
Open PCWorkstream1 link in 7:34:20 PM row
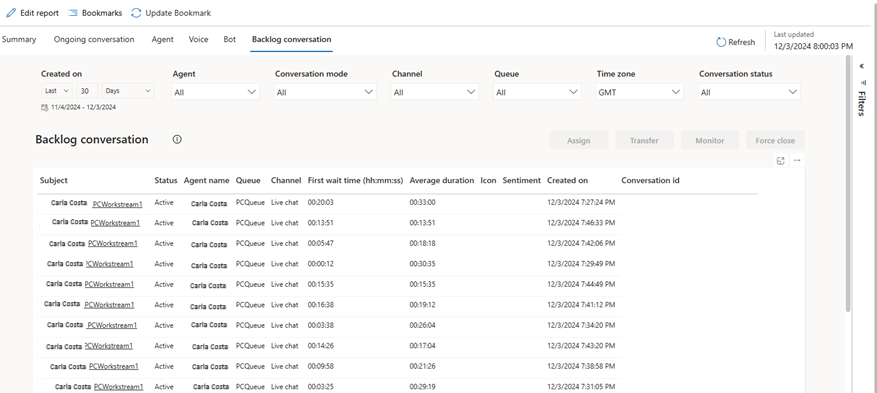coord(112,325)
